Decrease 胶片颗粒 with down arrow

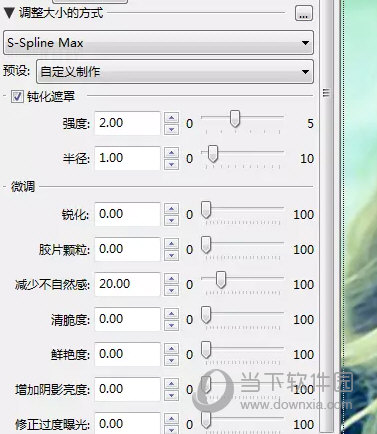point(171,255)
